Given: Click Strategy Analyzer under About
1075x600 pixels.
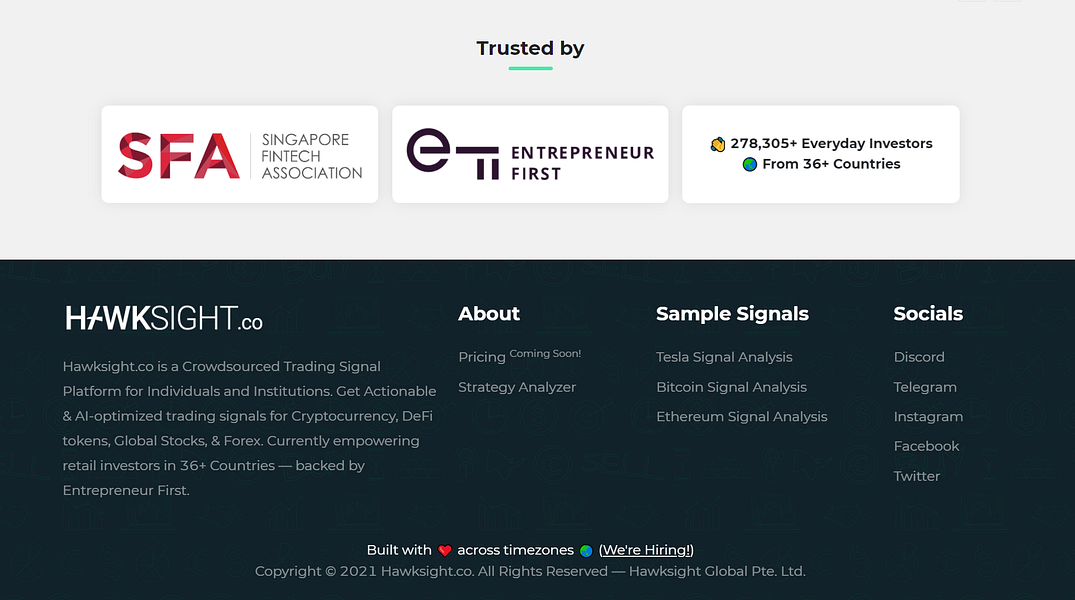Looking at the screenshot, I should coord(517,387).
